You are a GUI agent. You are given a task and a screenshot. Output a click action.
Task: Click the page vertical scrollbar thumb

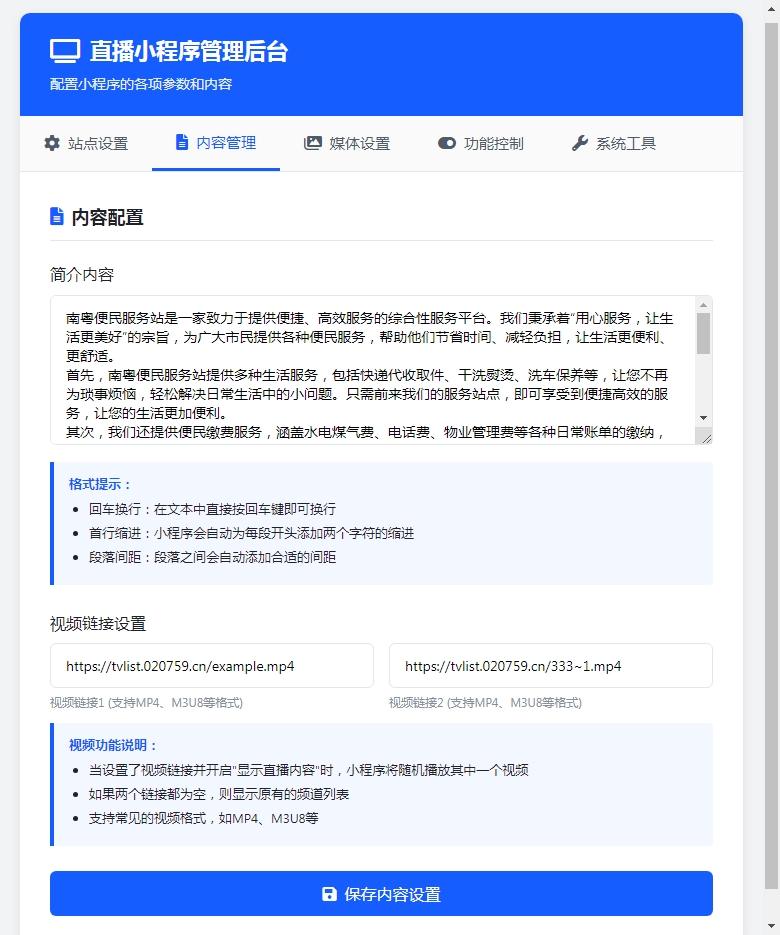[x=772, y=456]
